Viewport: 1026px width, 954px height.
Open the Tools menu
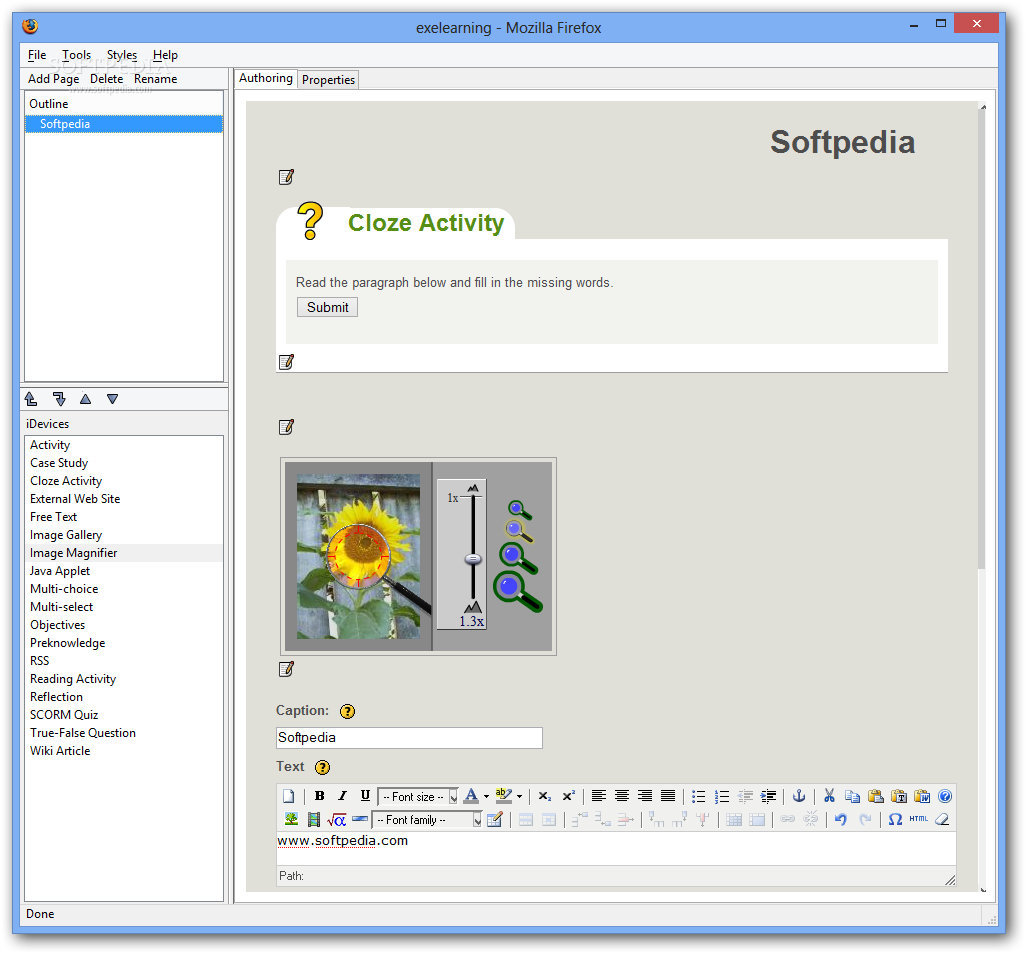click(77, 55)
